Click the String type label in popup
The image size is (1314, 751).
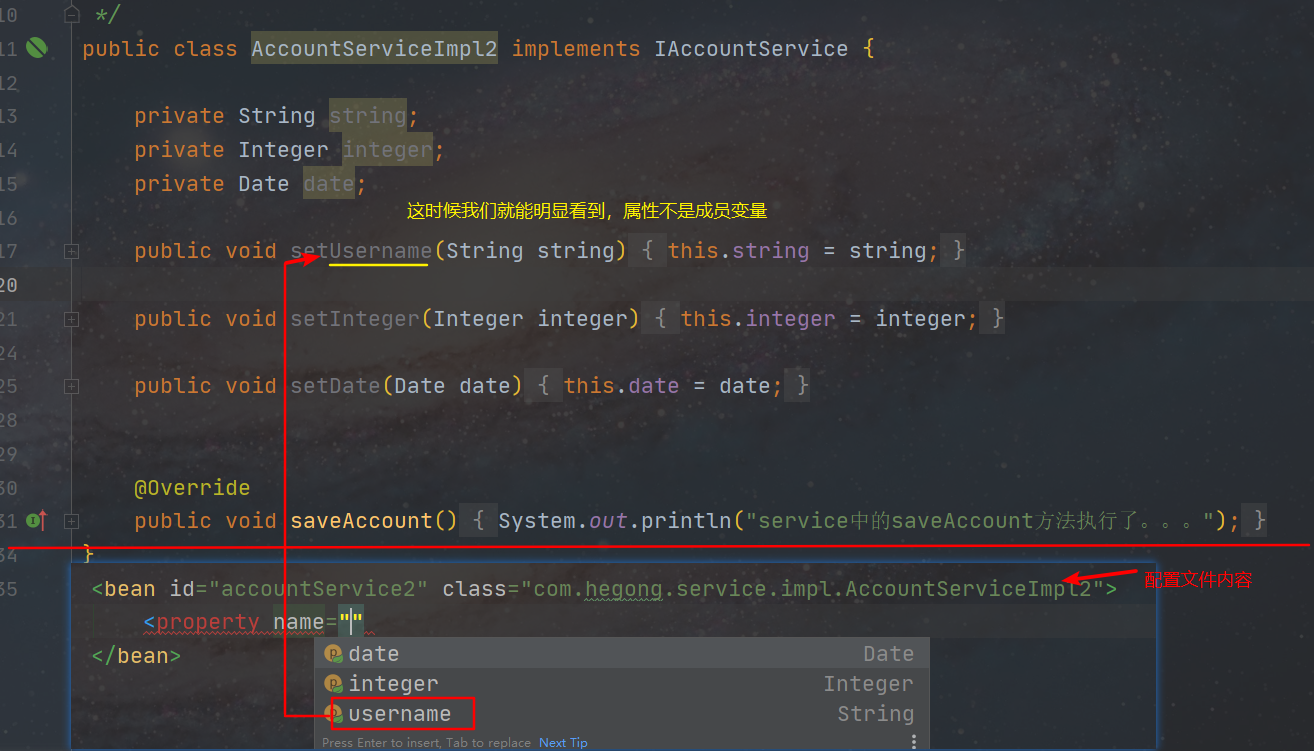[876, 714]
